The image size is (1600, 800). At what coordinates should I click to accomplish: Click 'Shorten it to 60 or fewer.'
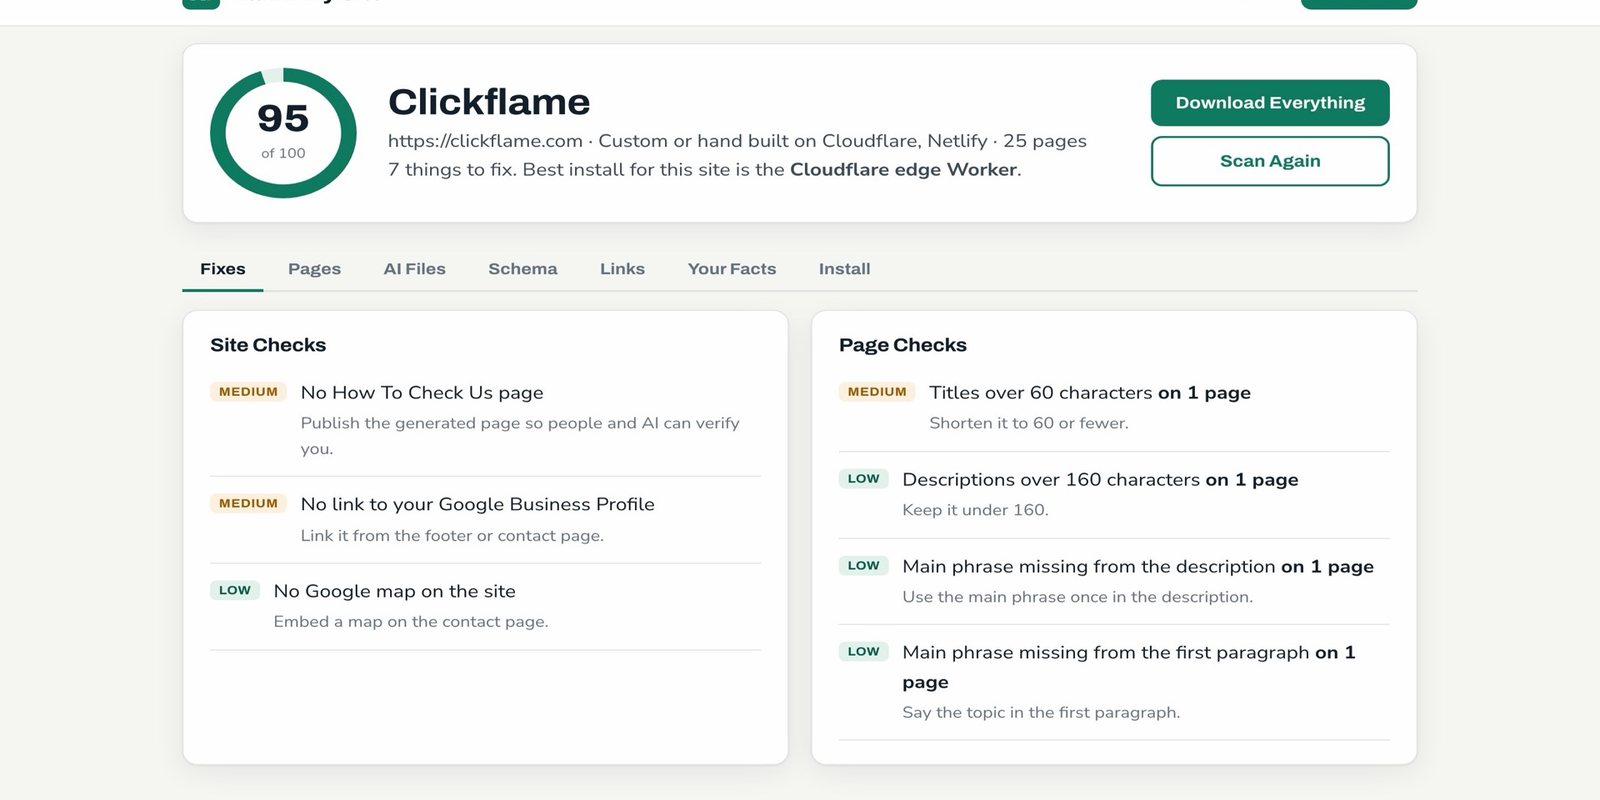tap(1029, 423)
